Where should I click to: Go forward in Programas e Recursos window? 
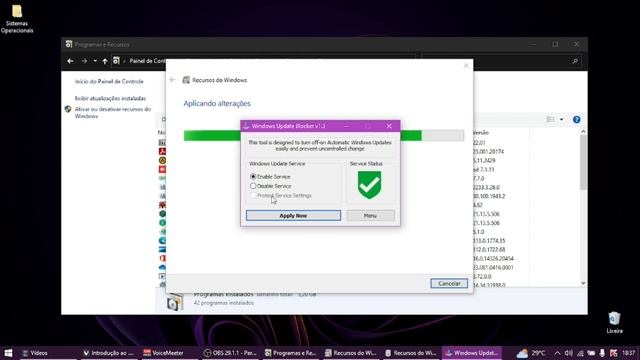coord(84,61)
